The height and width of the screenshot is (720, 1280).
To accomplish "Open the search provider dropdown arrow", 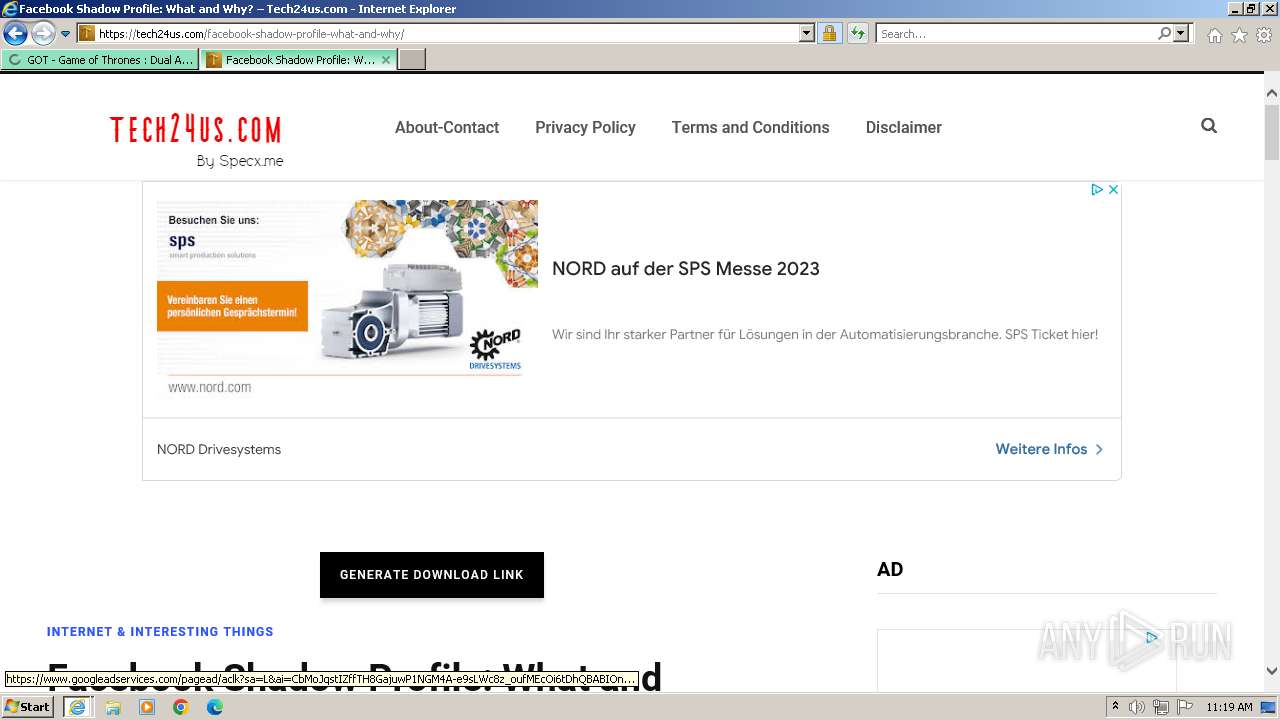I will tap(1181, 34).
